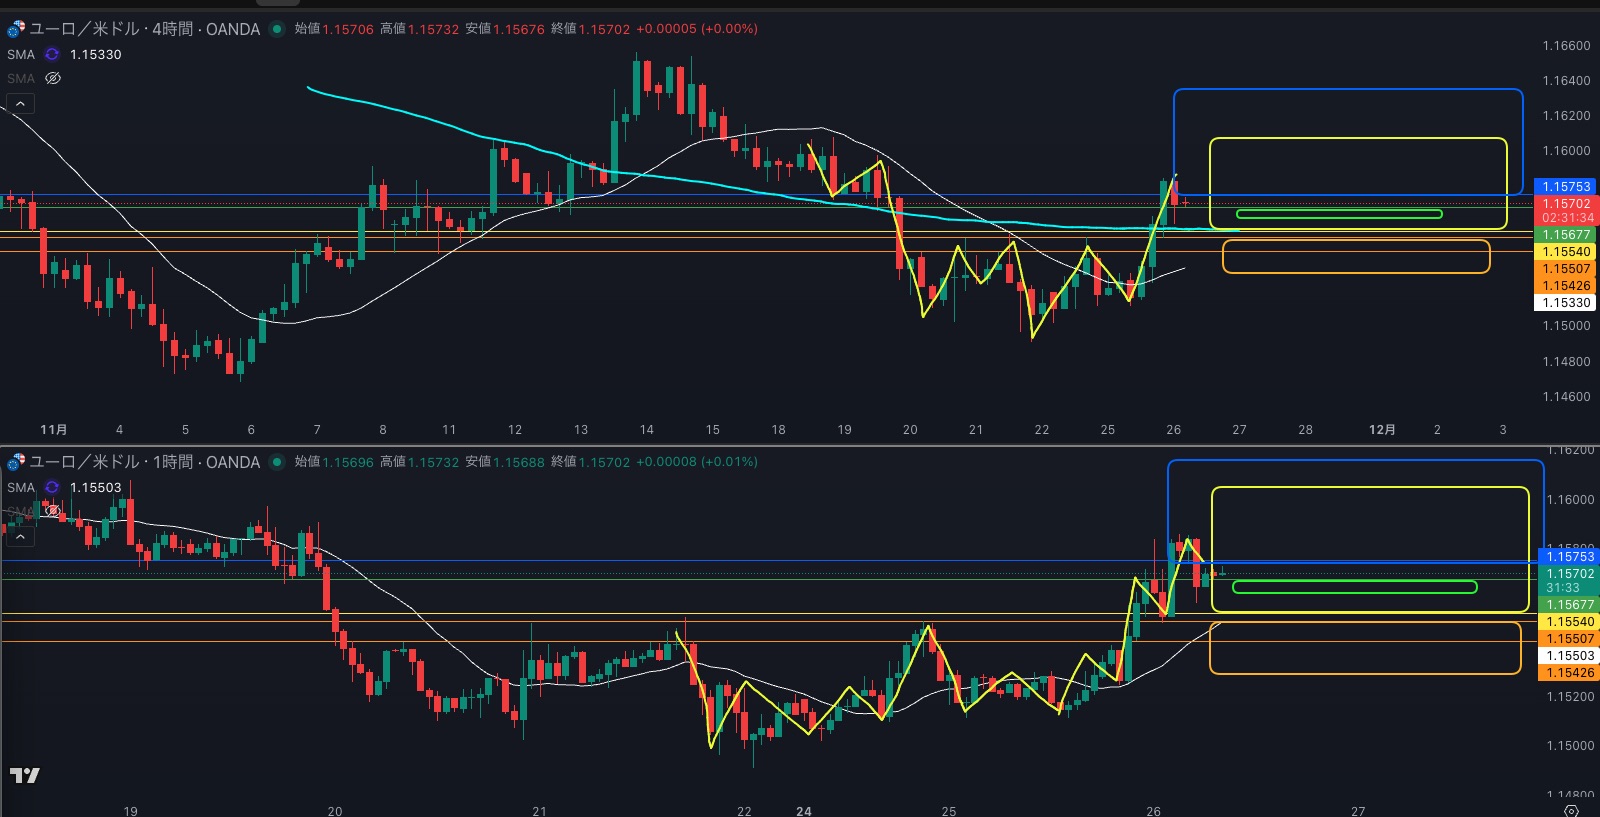Click the green market status dot on 1-hour chart

point(277,462)
